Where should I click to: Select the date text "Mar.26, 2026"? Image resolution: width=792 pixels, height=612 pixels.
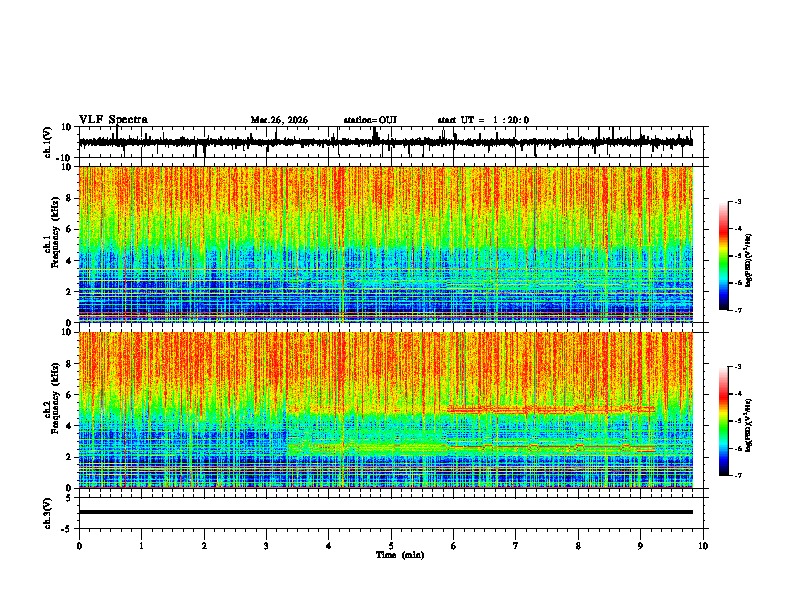click(x=279, y=120)
